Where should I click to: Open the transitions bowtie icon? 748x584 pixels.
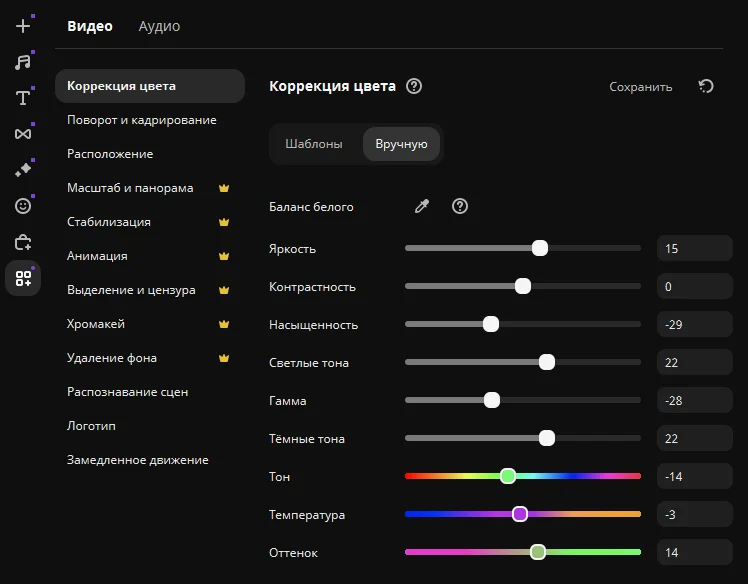pos(23,133)
